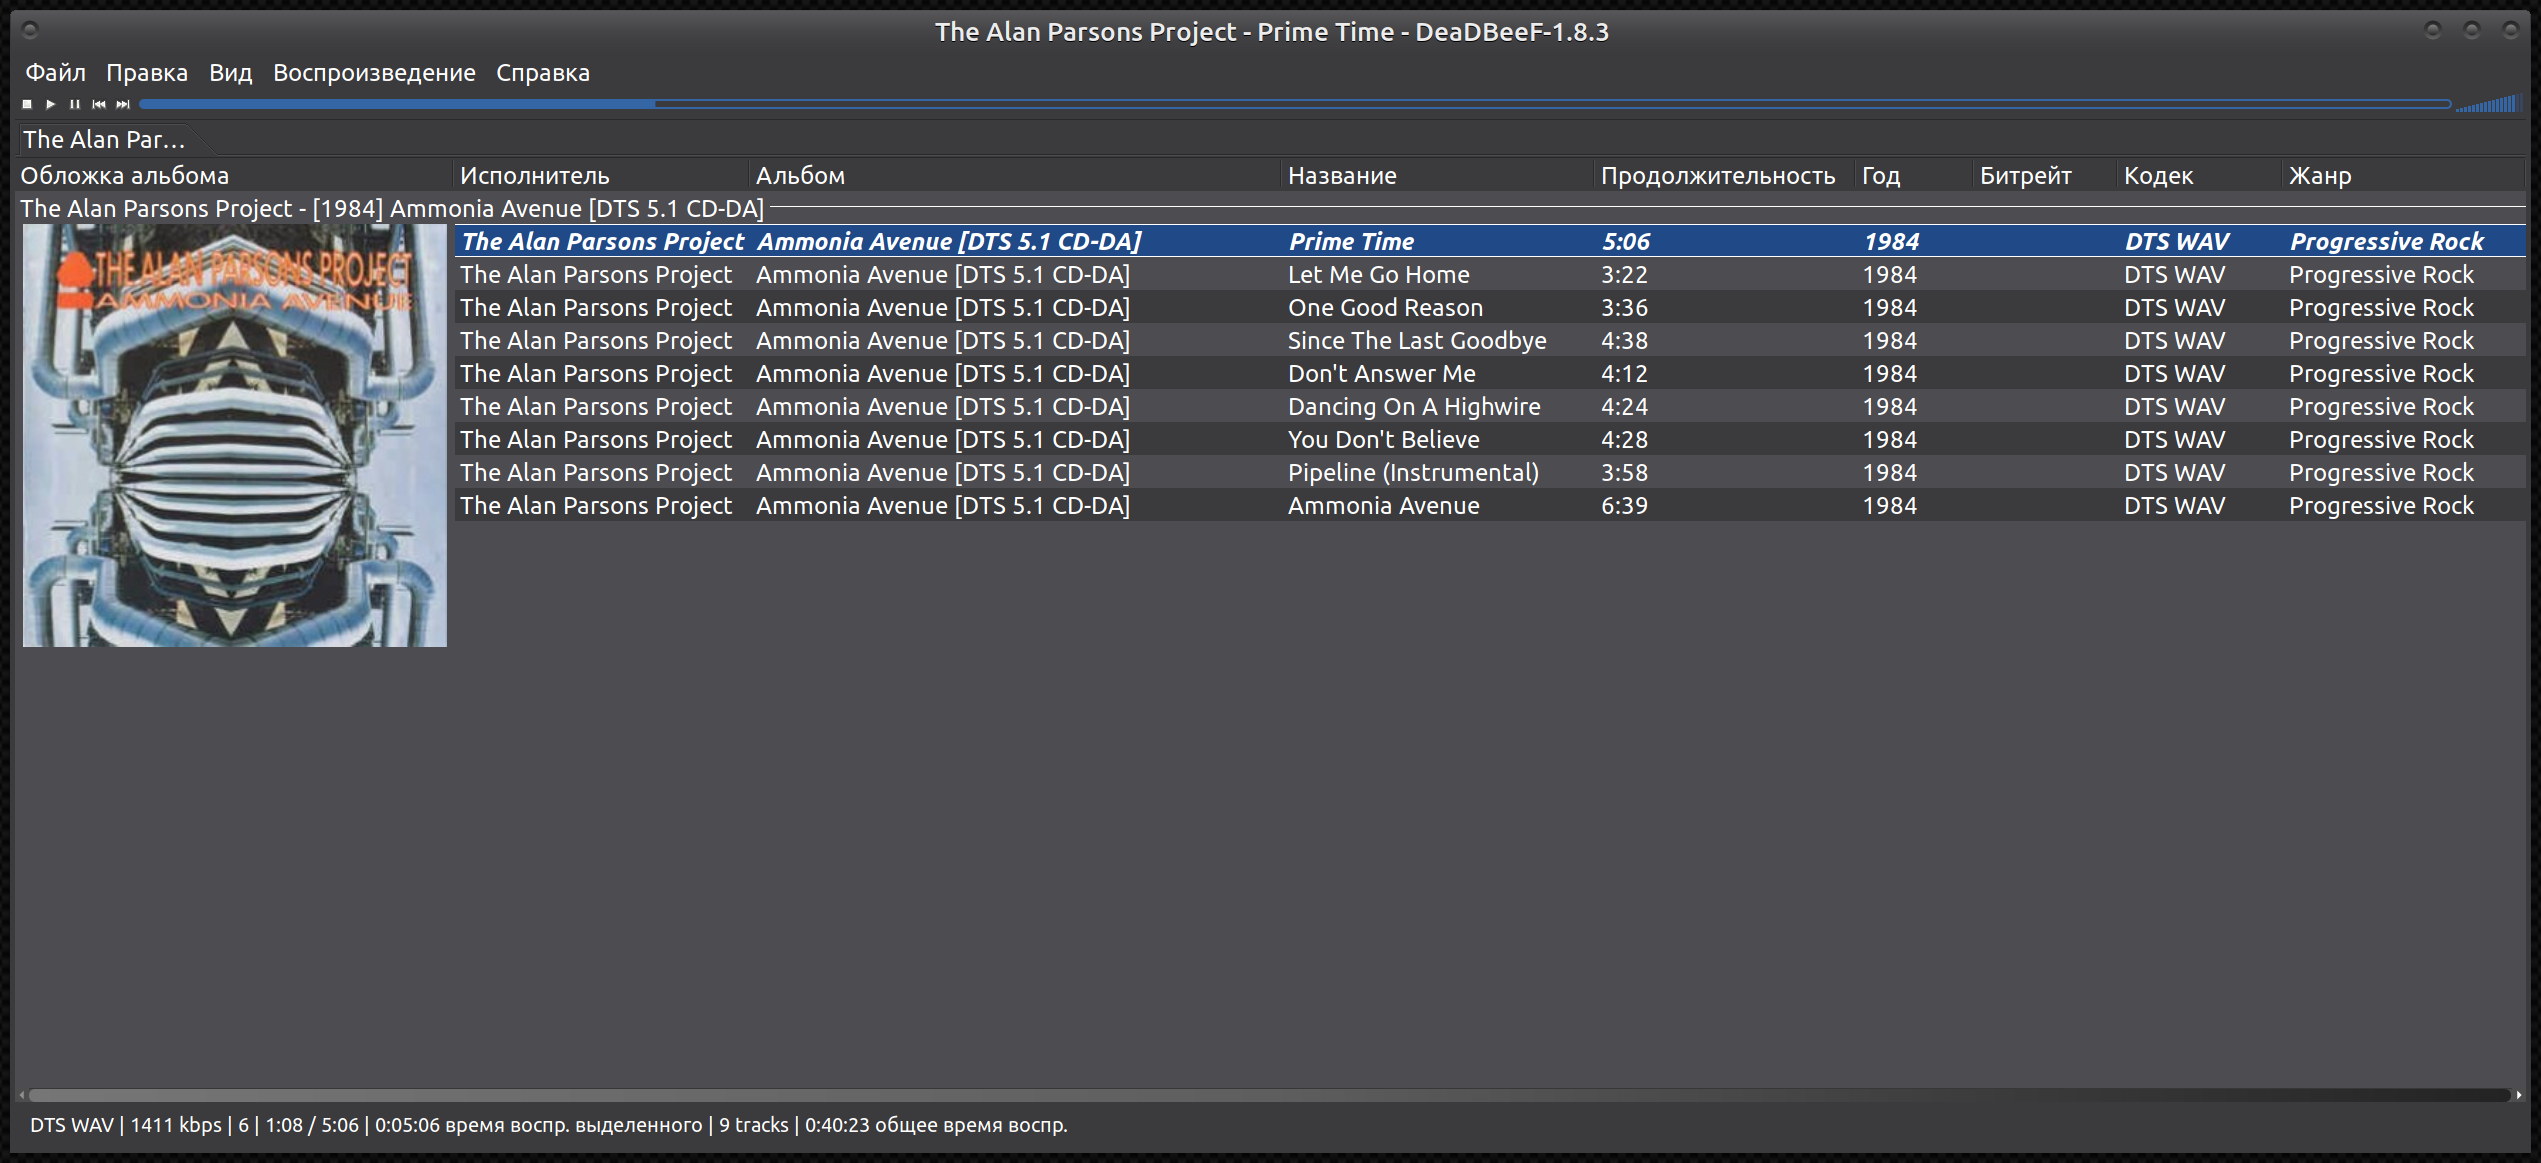The height and width of the screenshot is (1163, 2541).
Task: Select the track 'You Don't Believe'
Action: click(1490, 440)
